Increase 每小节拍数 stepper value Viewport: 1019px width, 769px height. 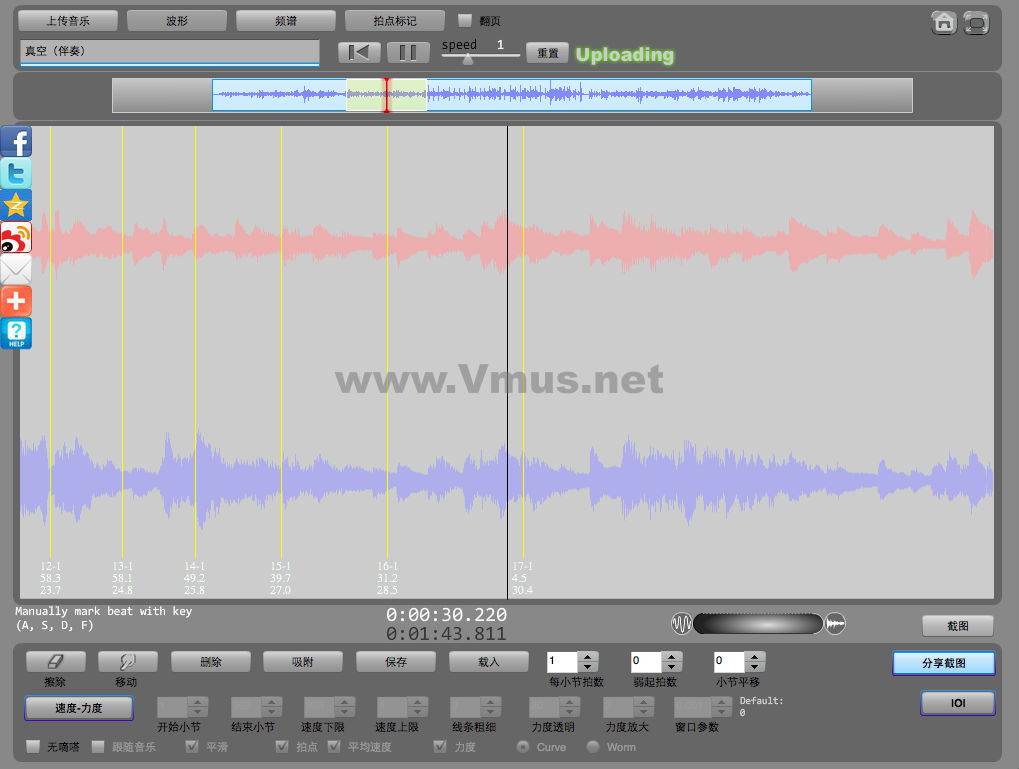click(x=587, y=657)
